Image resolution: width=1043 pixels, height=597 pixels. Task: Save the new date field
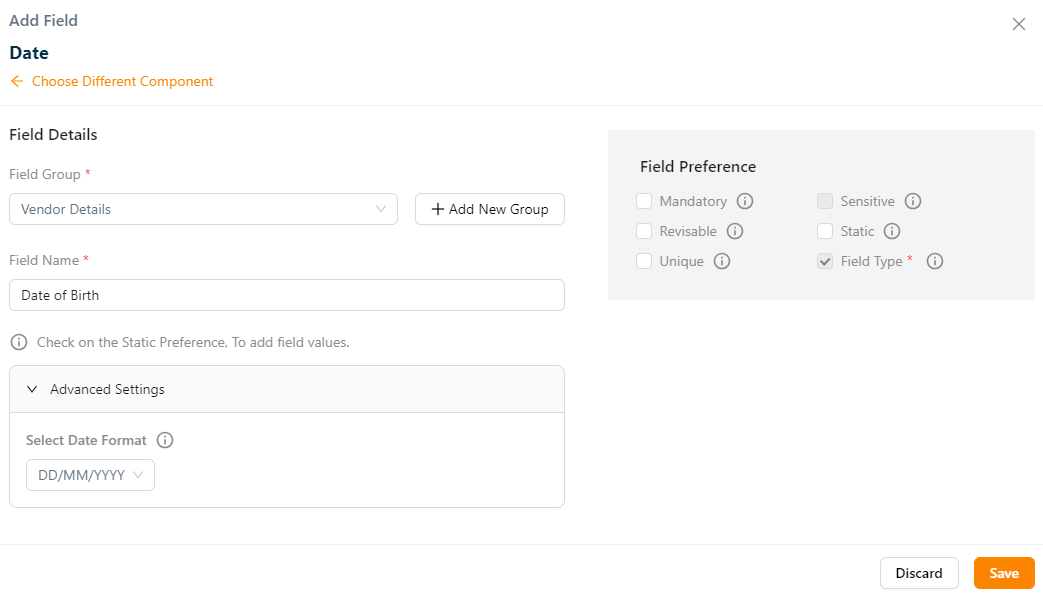[1003, 573]
